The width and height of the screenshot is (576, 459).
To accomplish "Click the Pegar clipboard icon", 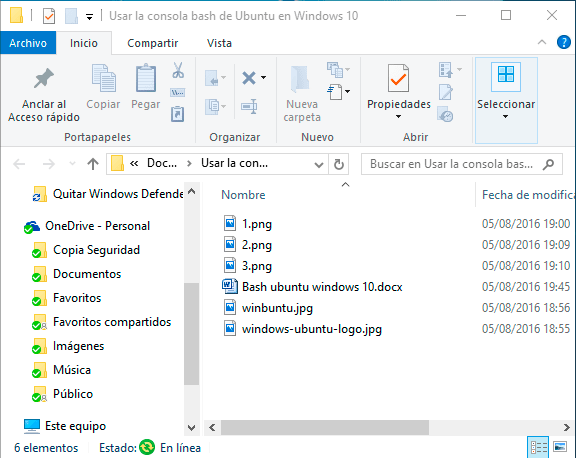I will 146,77.
